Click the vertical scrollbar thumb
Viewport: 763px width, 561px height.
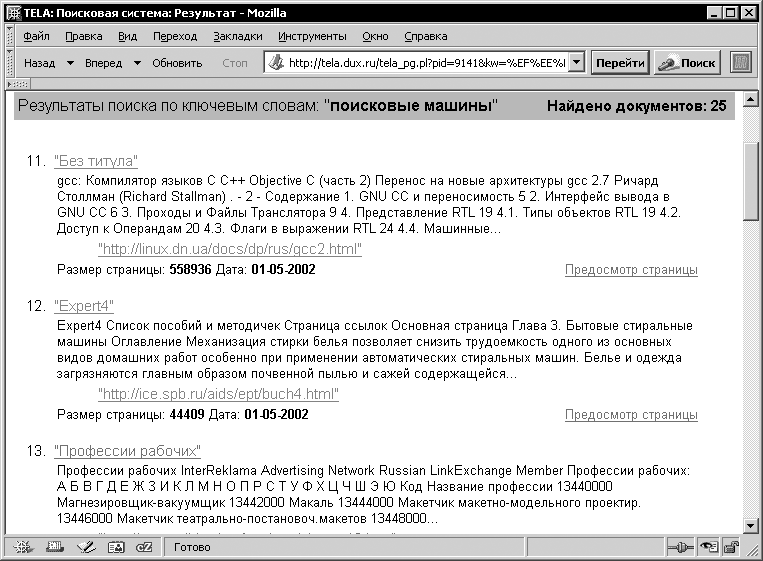coord(750,181)
